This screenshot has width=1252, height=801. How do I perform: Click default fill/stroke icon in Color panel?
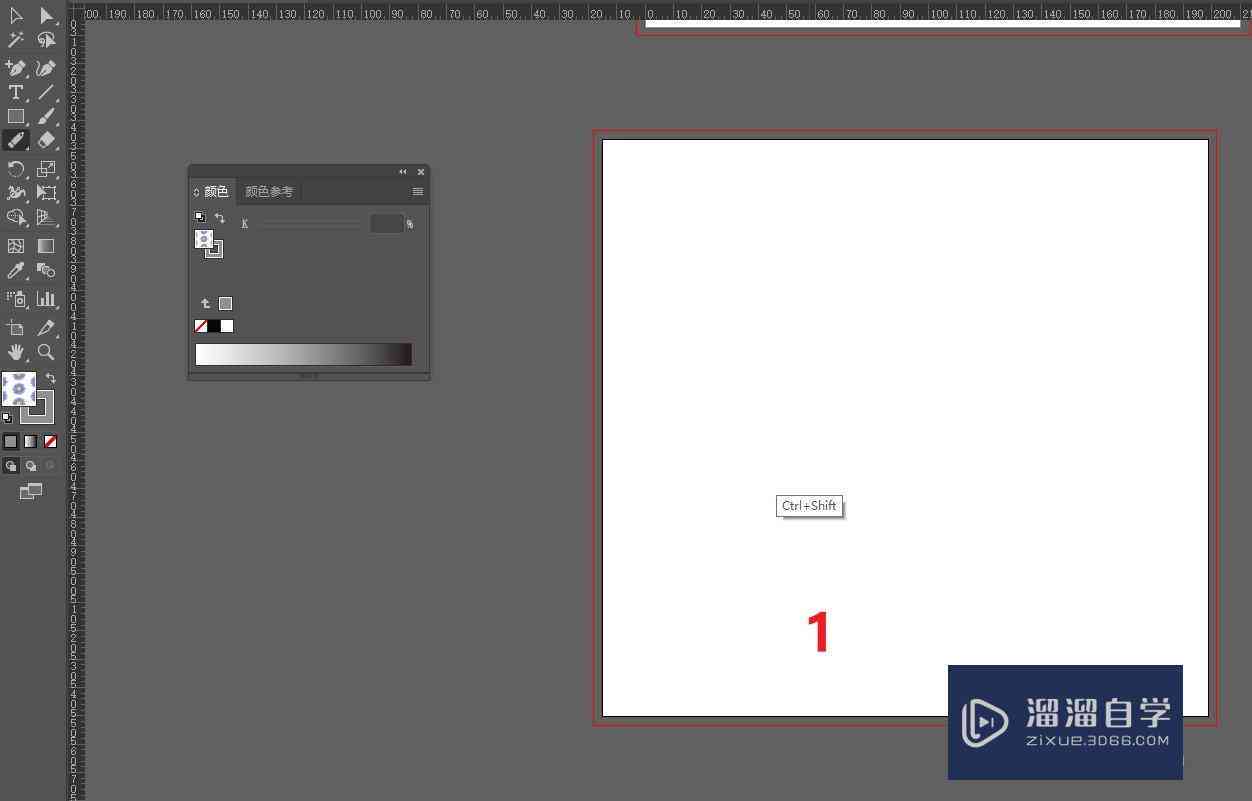[x=200, y=217]
